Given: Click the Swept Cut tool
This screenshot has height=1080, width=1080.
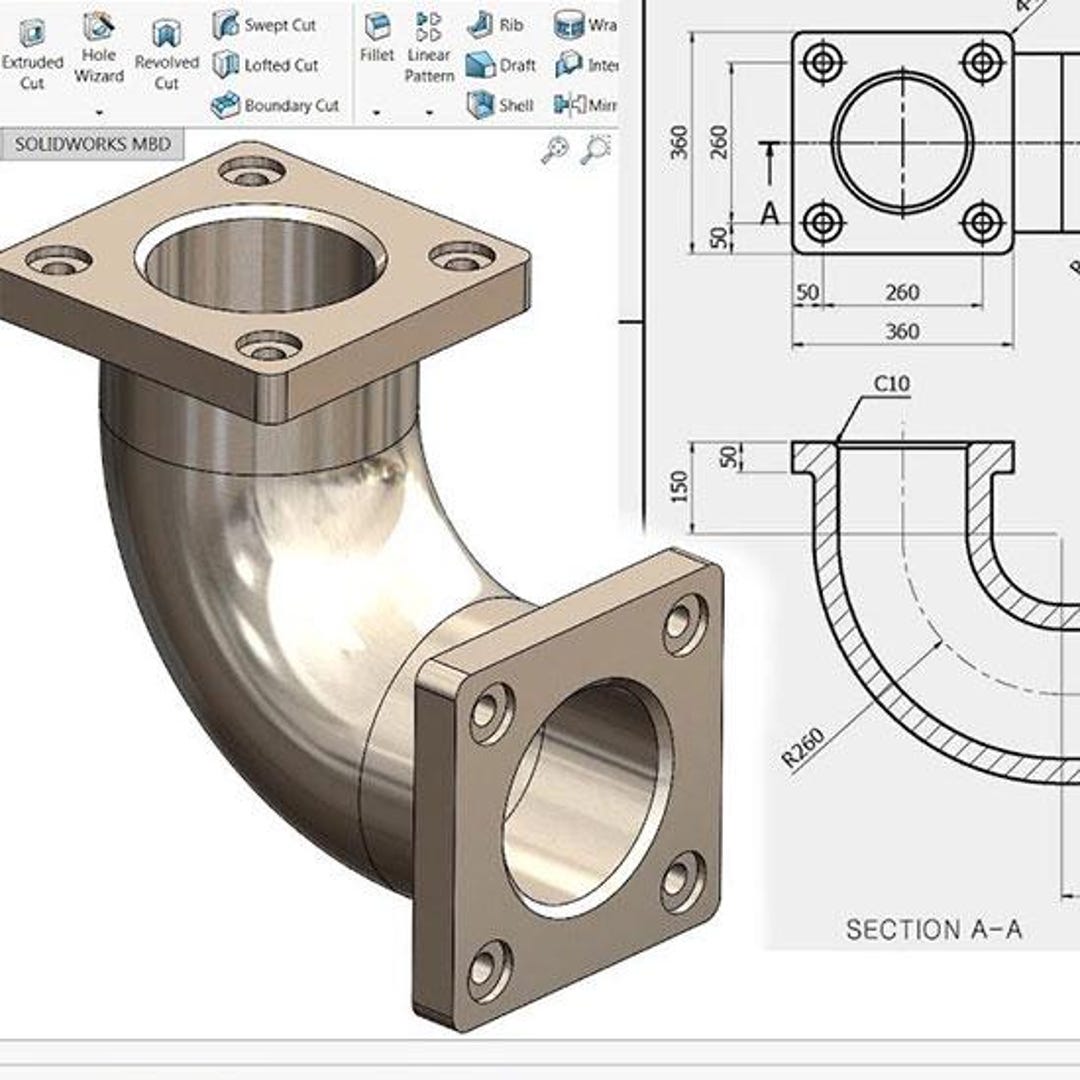Looking at the screenshot, I should coord(264,25).
